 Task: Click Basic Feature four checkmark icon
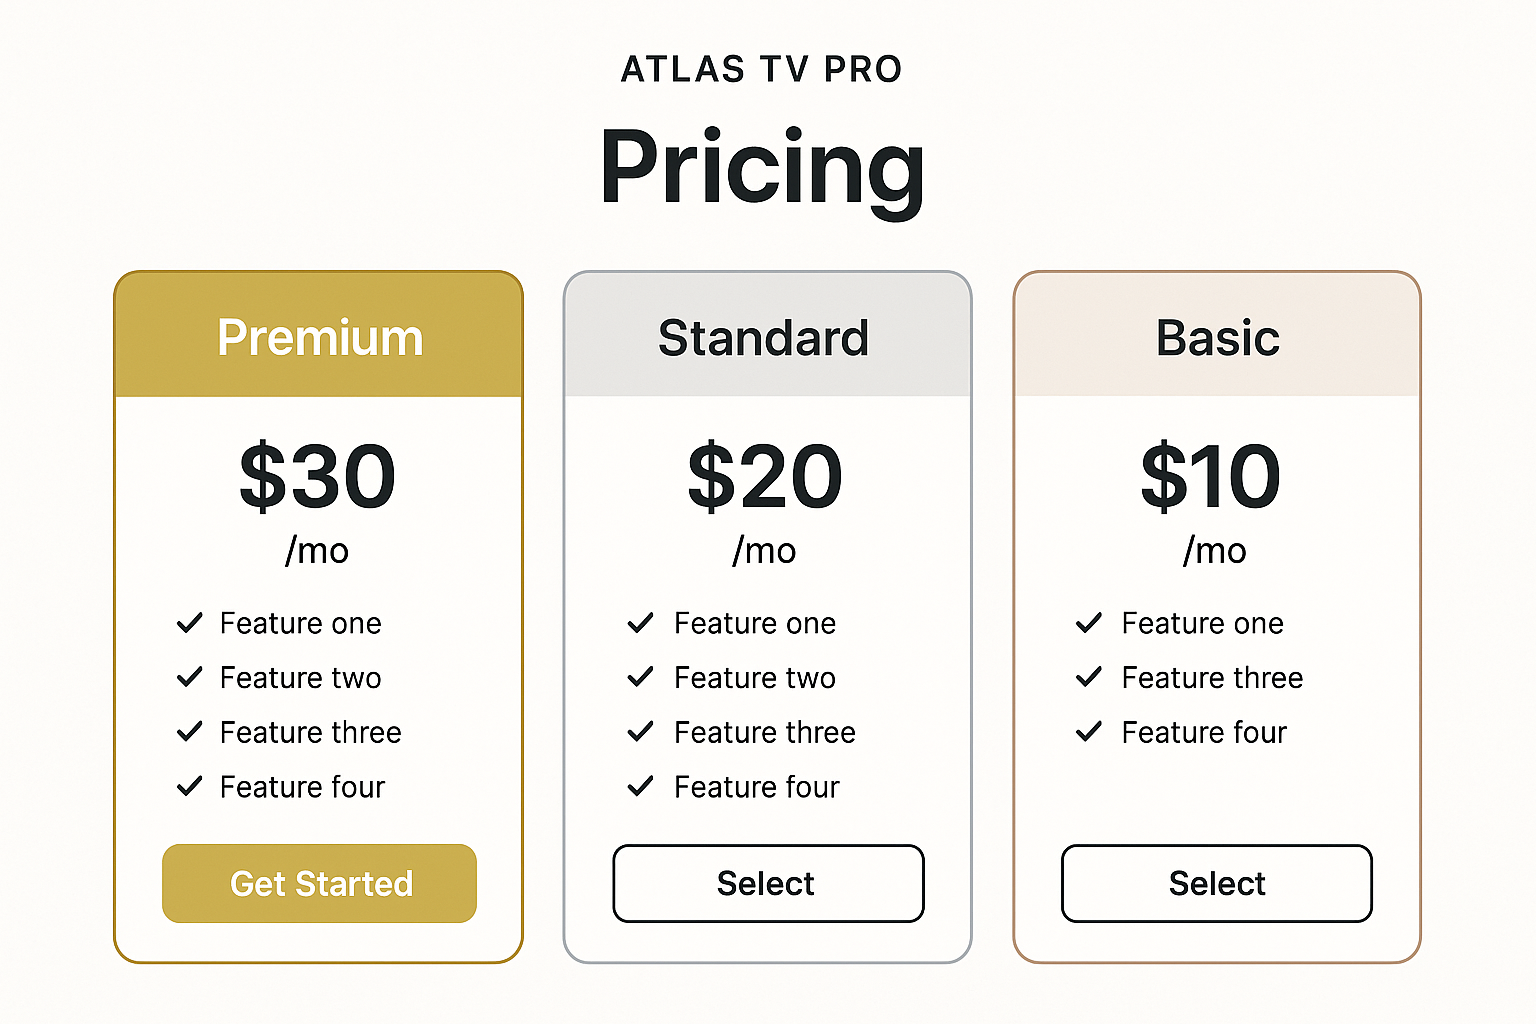click(1089, 732)
